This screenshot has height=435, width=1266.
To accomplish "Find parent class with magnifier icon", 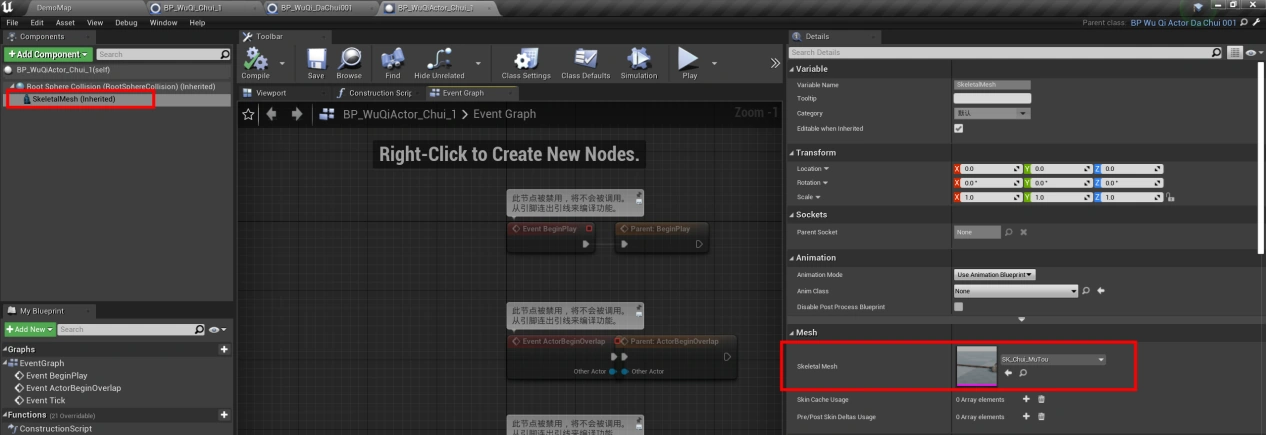I will (x=1242, y=22).
